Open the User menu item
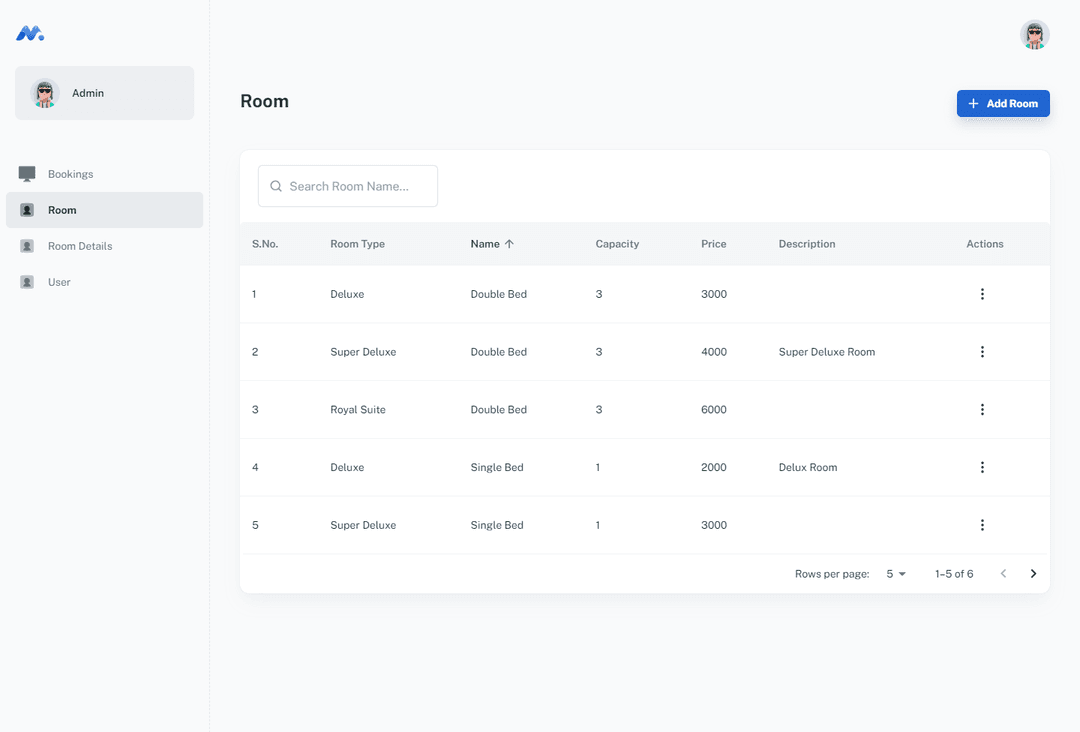The image size is (1080, 732). click(59, 282)
